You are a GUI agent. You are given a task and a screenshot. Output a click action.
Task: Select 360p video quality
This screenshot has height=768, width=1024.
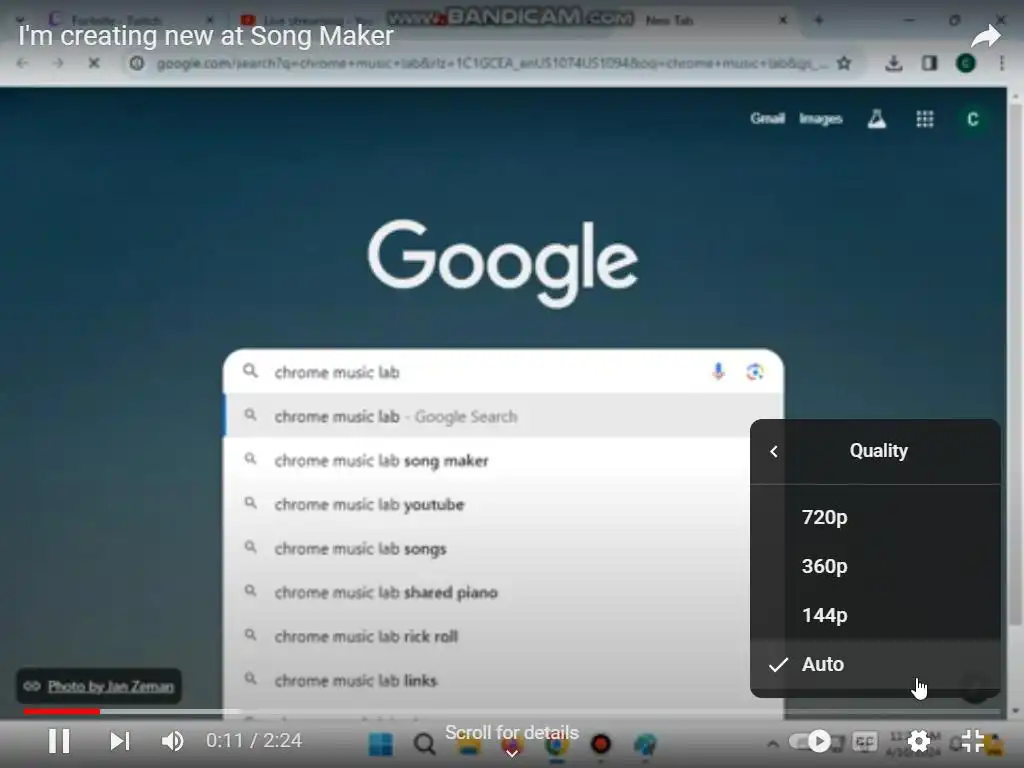tap(875, 566)
